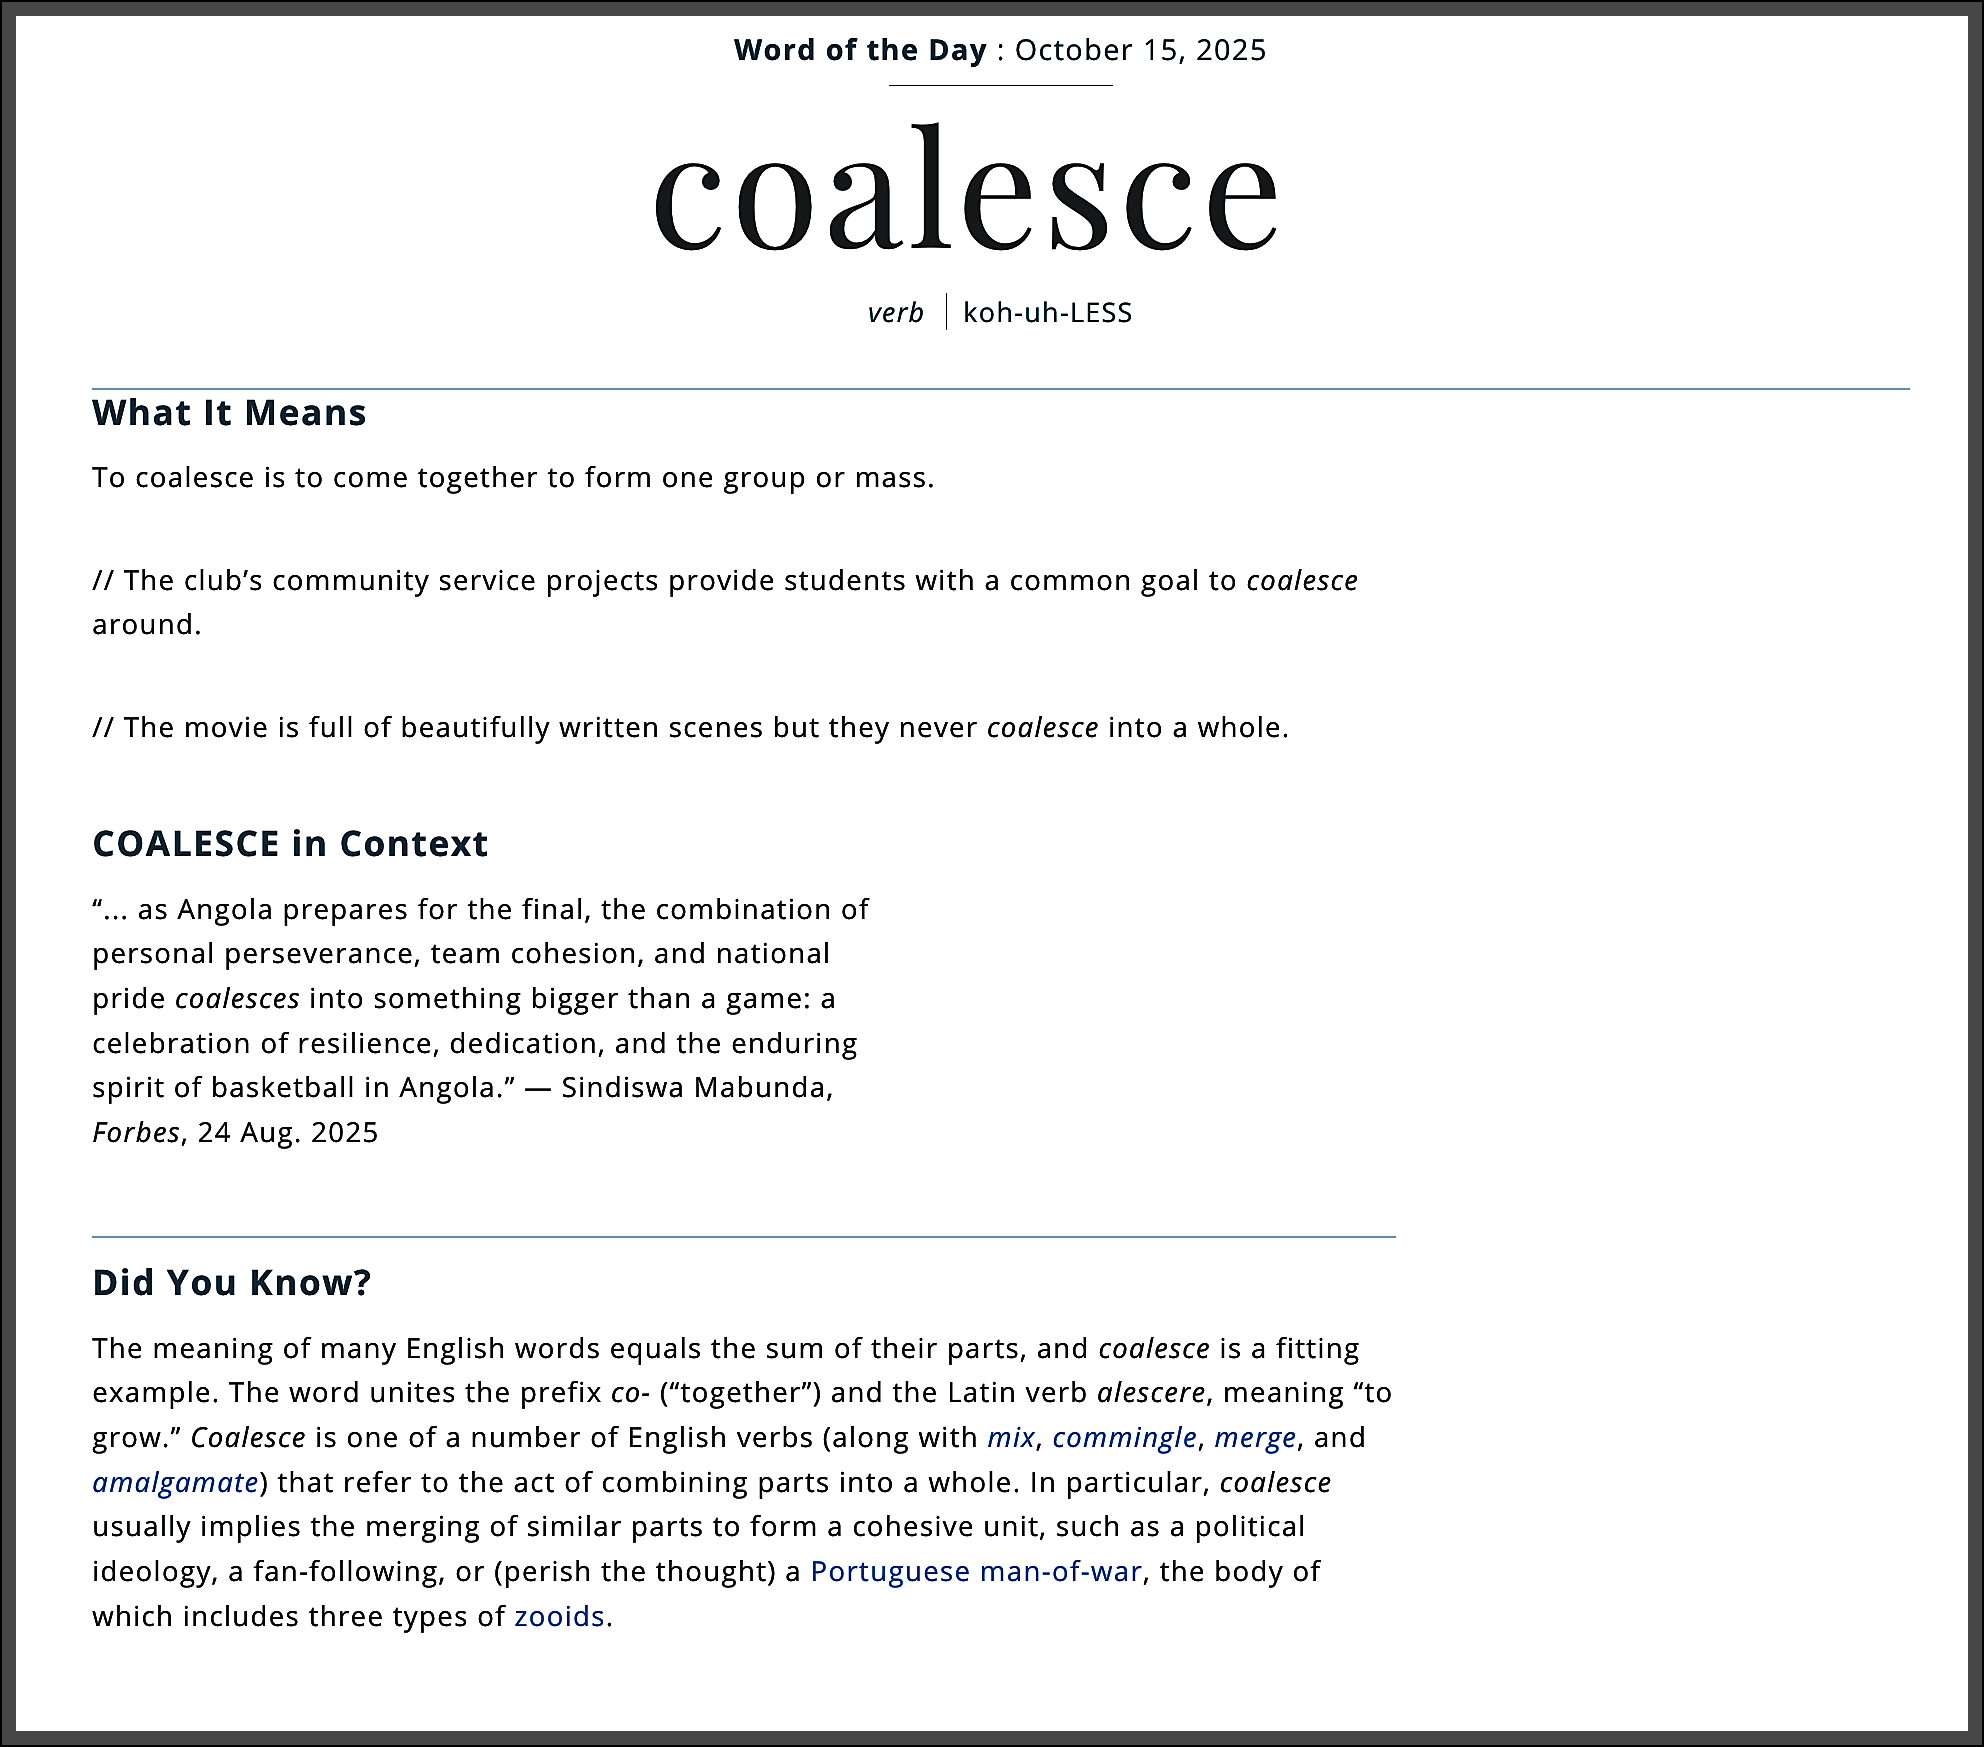Viewport: 1984px width, 1747px height.
Task: Click the italic Latin verb 'alescere'
Action: [1151, 1392]
